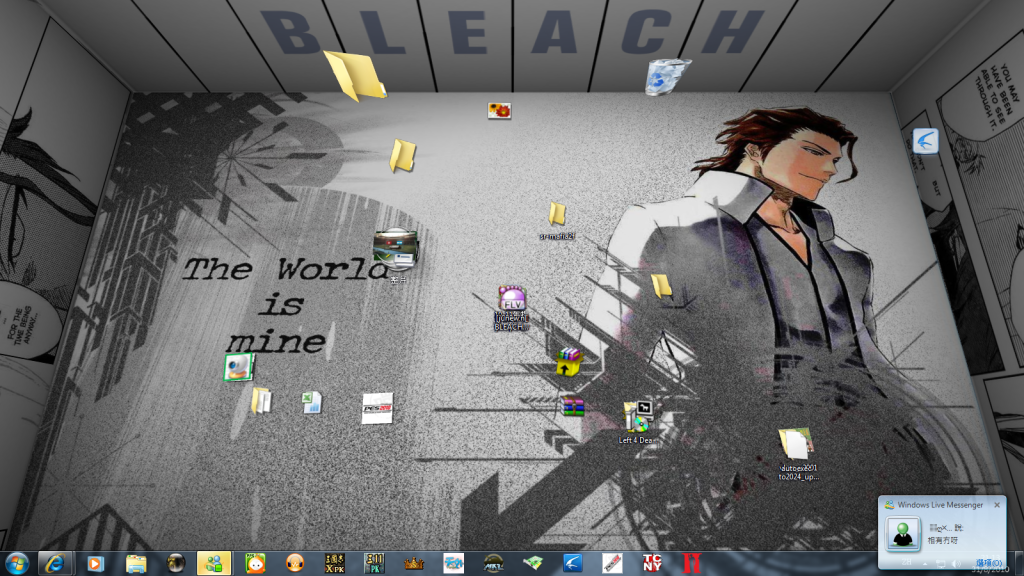Open the Excel spreadsheet file icon
Screen dimensions: 1024x576
point(312,402)
